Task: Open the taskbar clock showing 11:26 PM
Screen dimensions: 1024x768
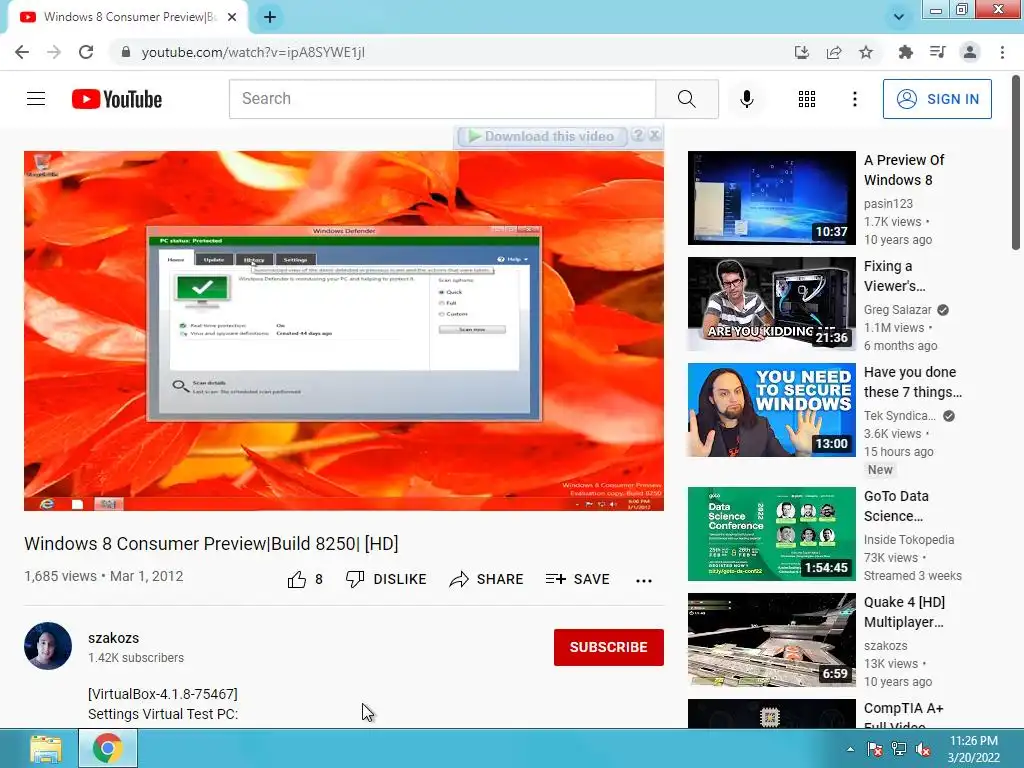Action: click(x=973, y=749)
